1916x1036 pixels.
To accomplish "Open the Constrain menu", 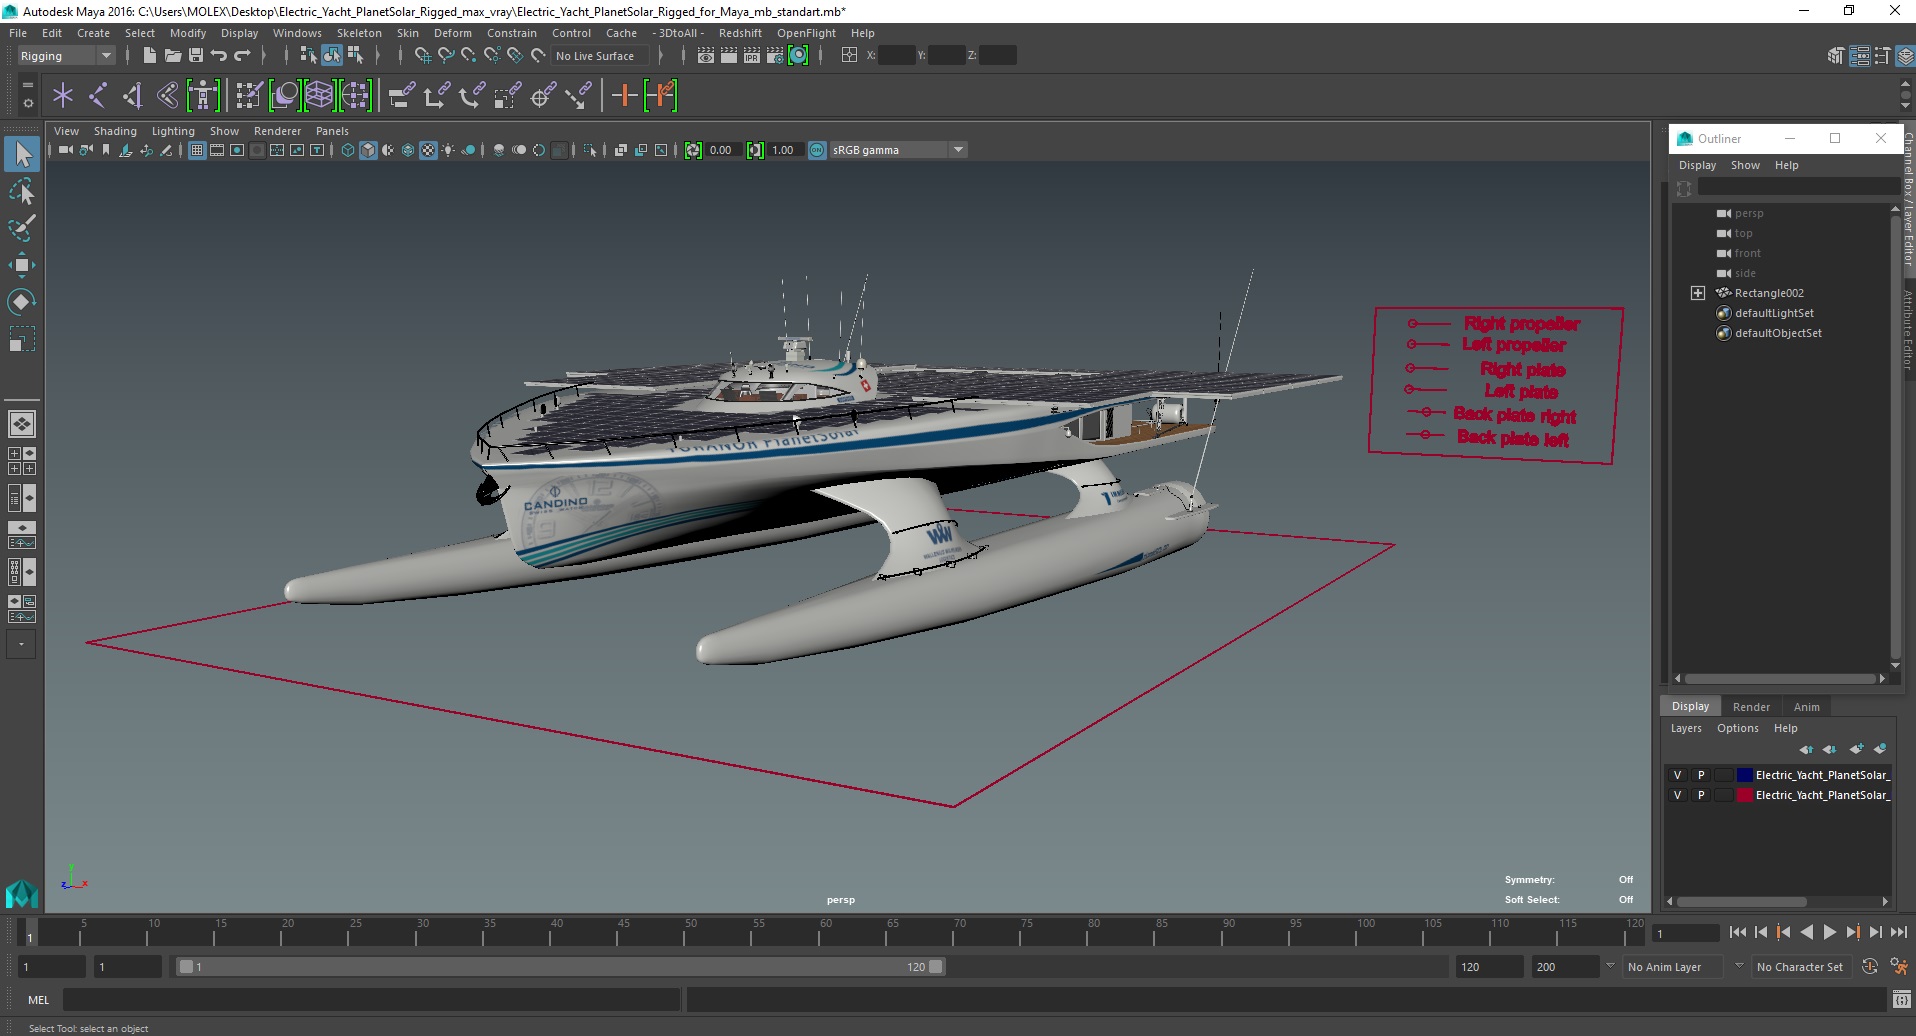I will point(512,33).
